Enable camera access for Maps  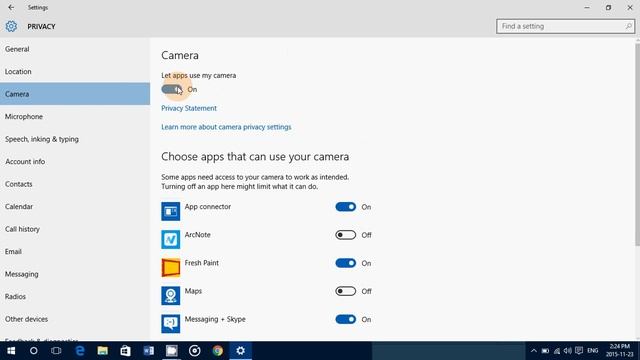[346, 291]
